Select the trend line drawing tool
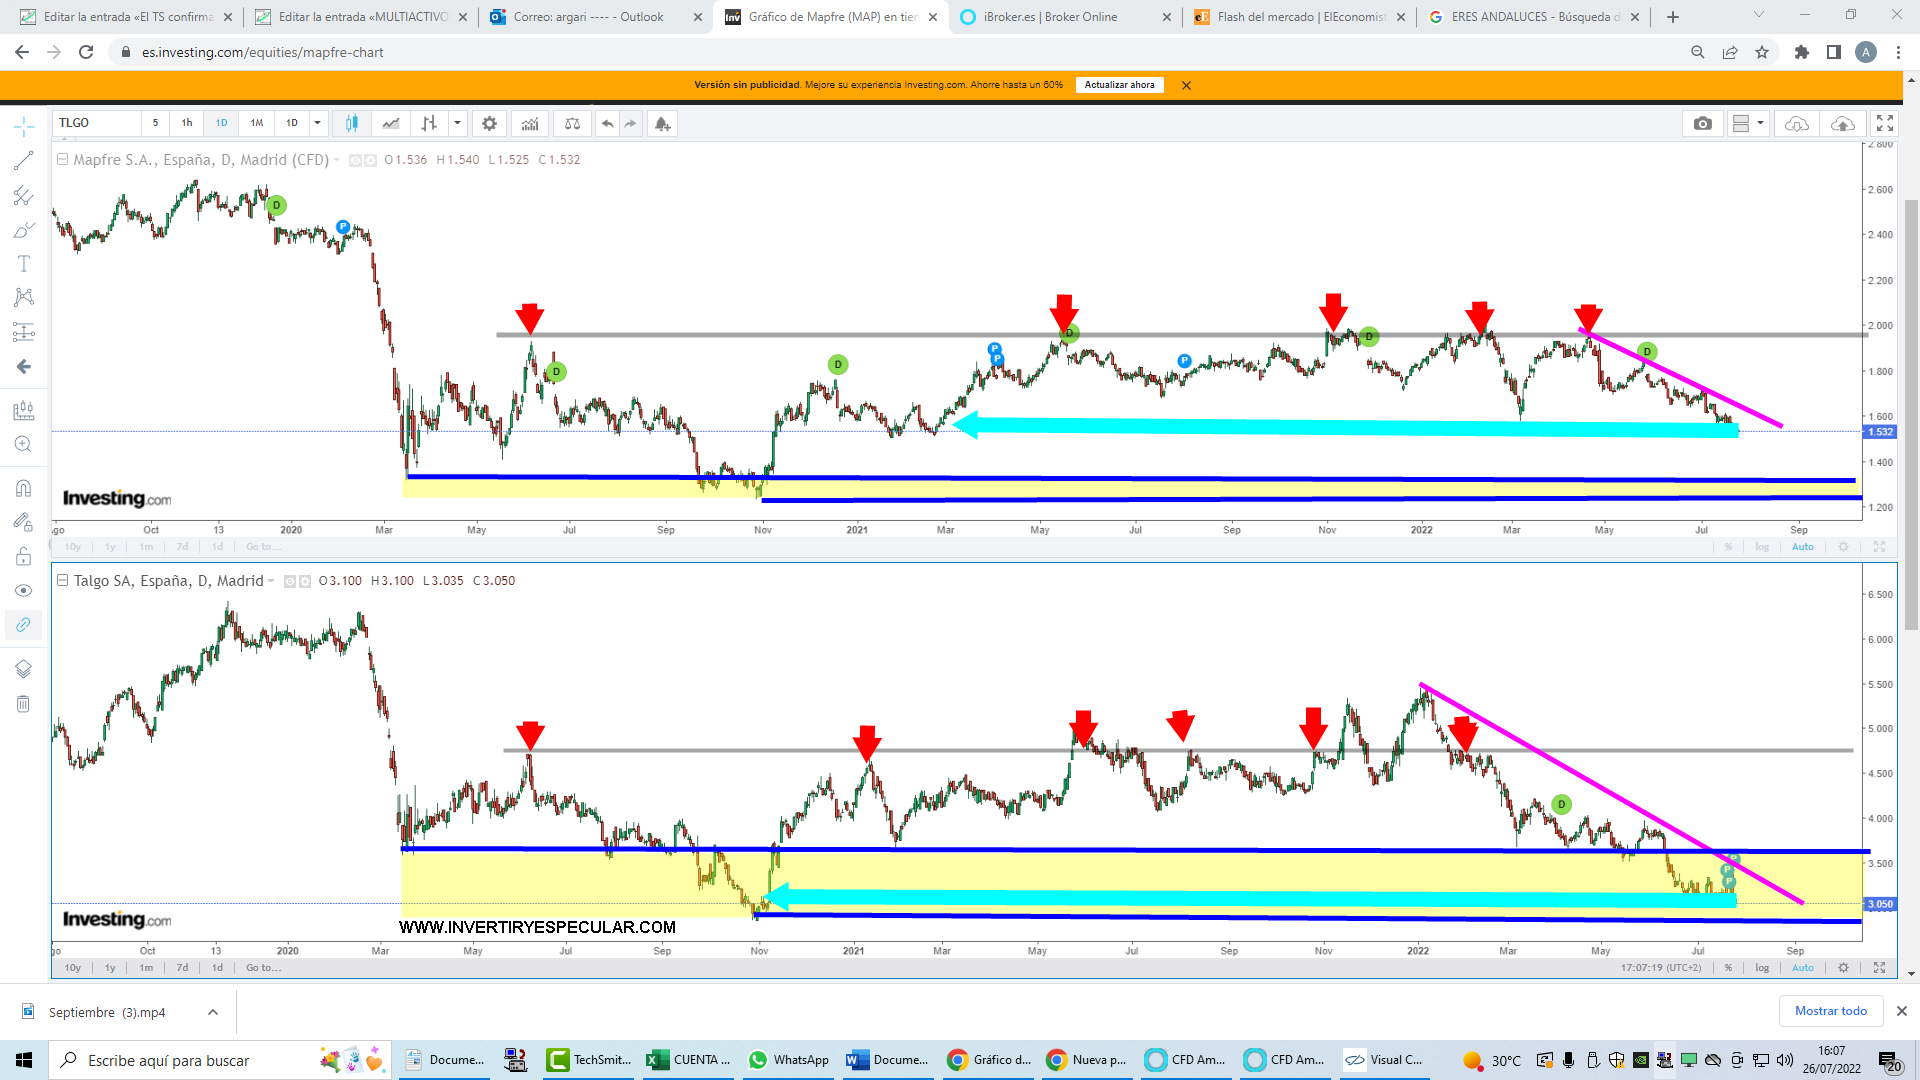 click(24, 160)
